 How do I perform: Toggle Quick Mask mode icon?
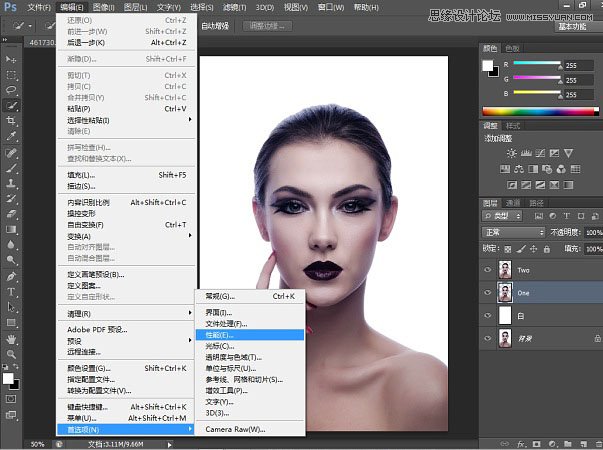pyautogui.click(x=11, y=399)
